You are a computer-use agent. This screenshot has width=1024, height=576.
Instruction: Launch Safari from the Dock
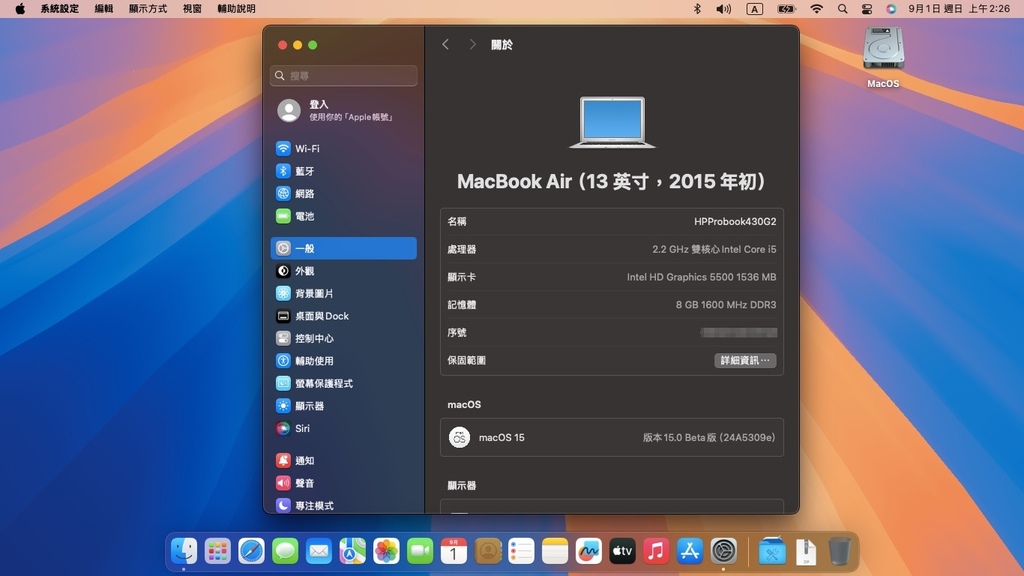tap(251, 551)
